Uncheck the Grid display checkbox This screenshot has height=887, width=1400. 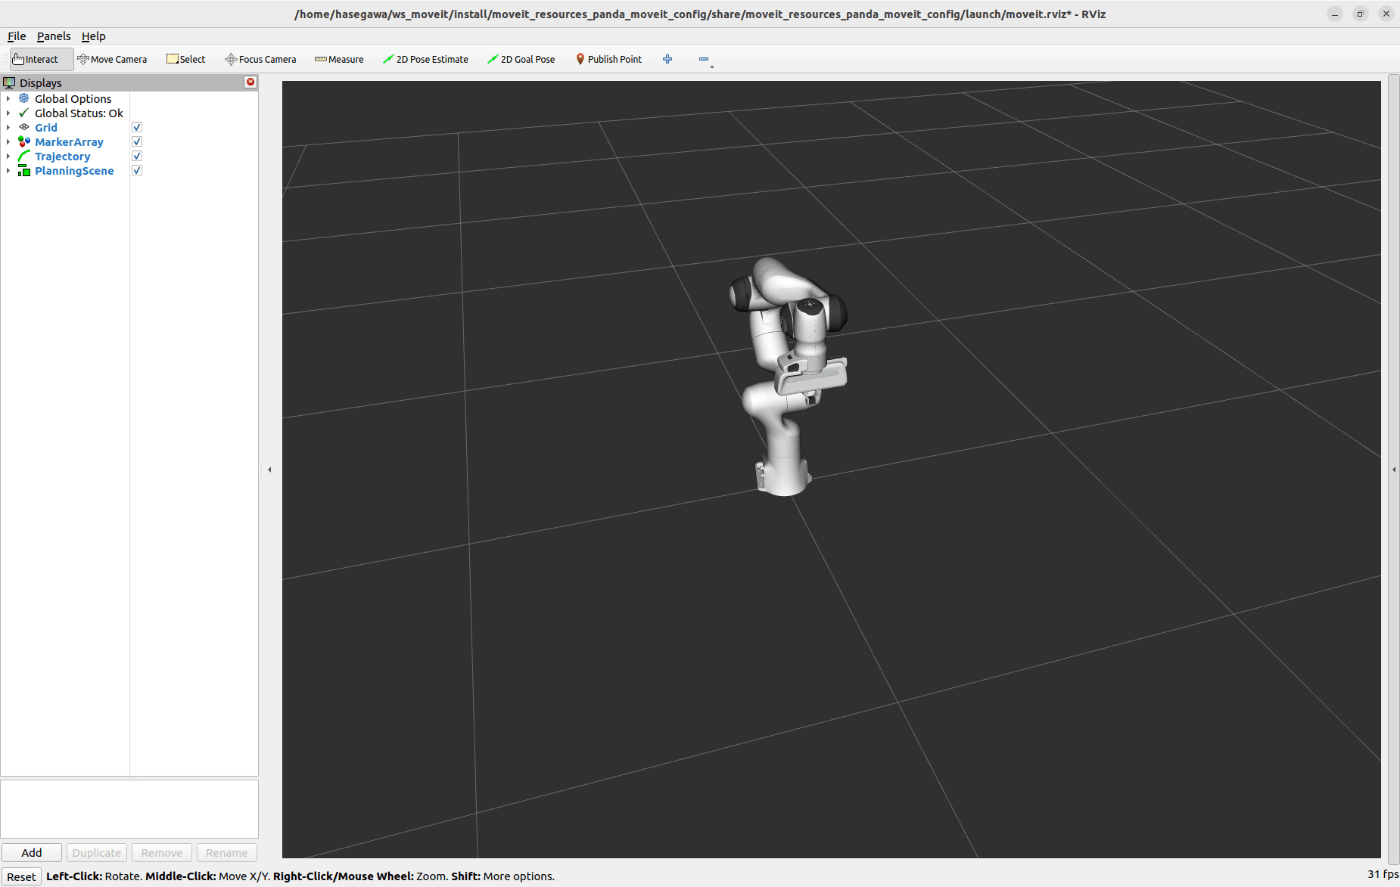click(x=137, y=128)
